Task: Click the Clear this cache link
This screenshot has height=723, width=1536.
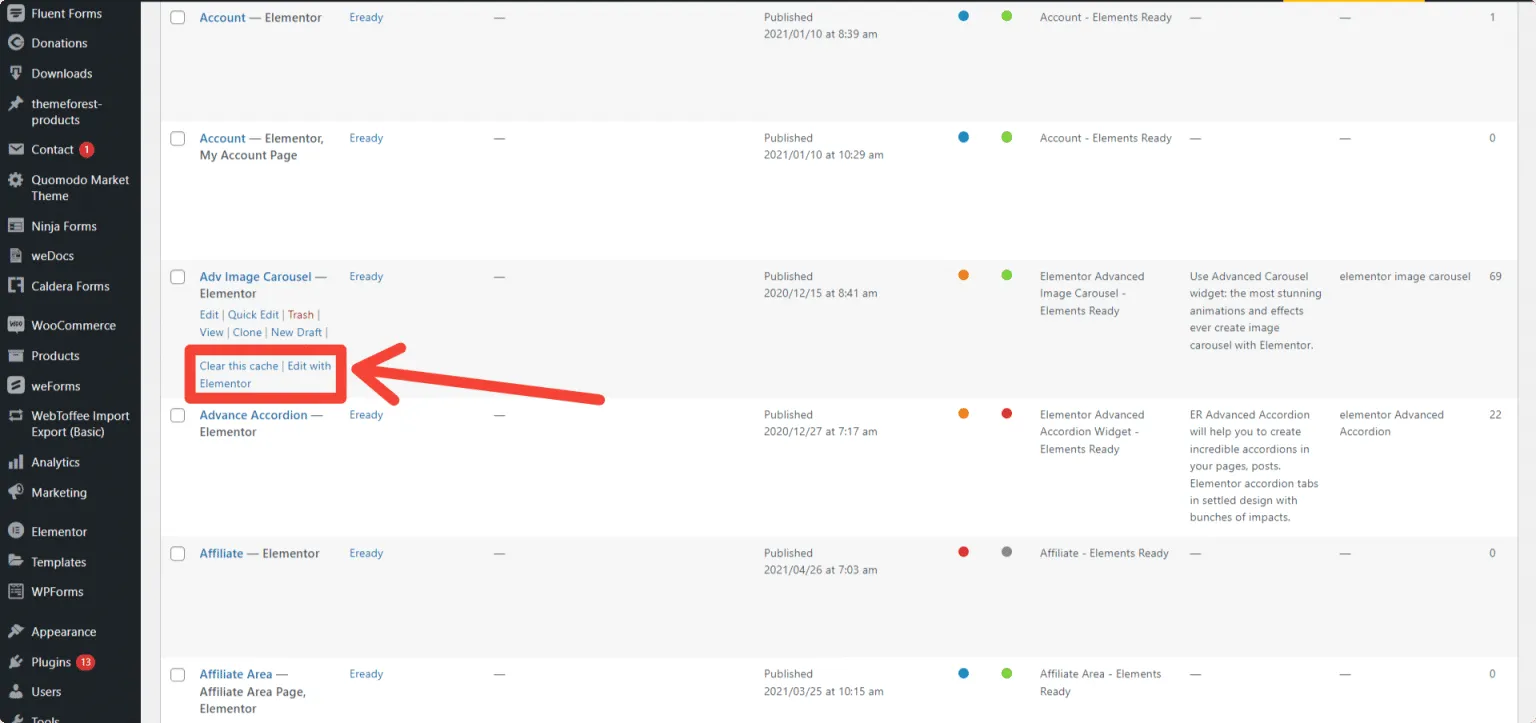Action: point(238,366)
